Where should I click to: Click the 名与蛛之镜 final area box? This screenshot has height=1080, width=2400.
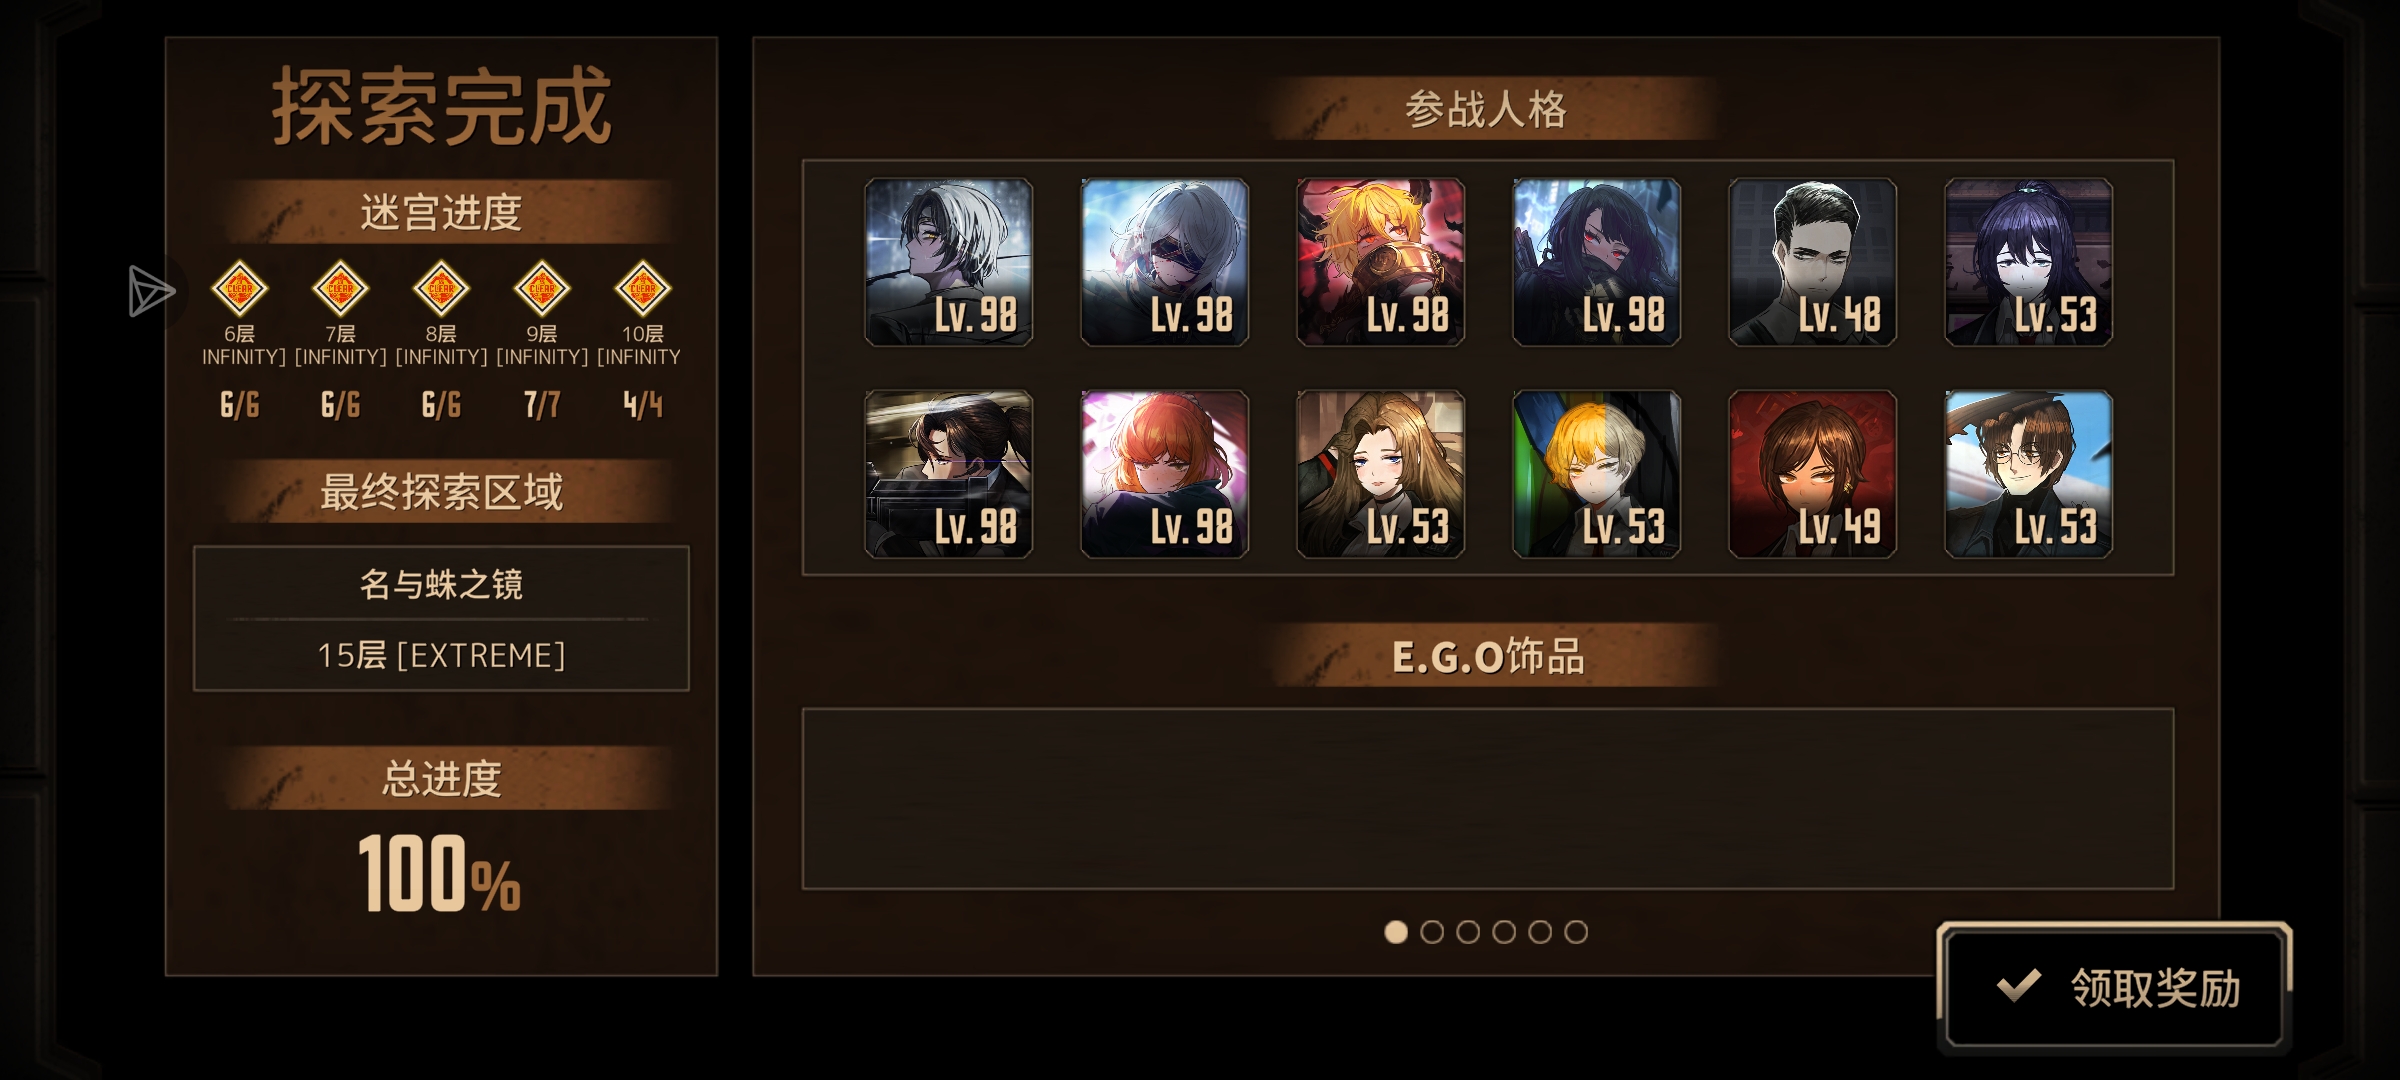(x=441, y=618)
